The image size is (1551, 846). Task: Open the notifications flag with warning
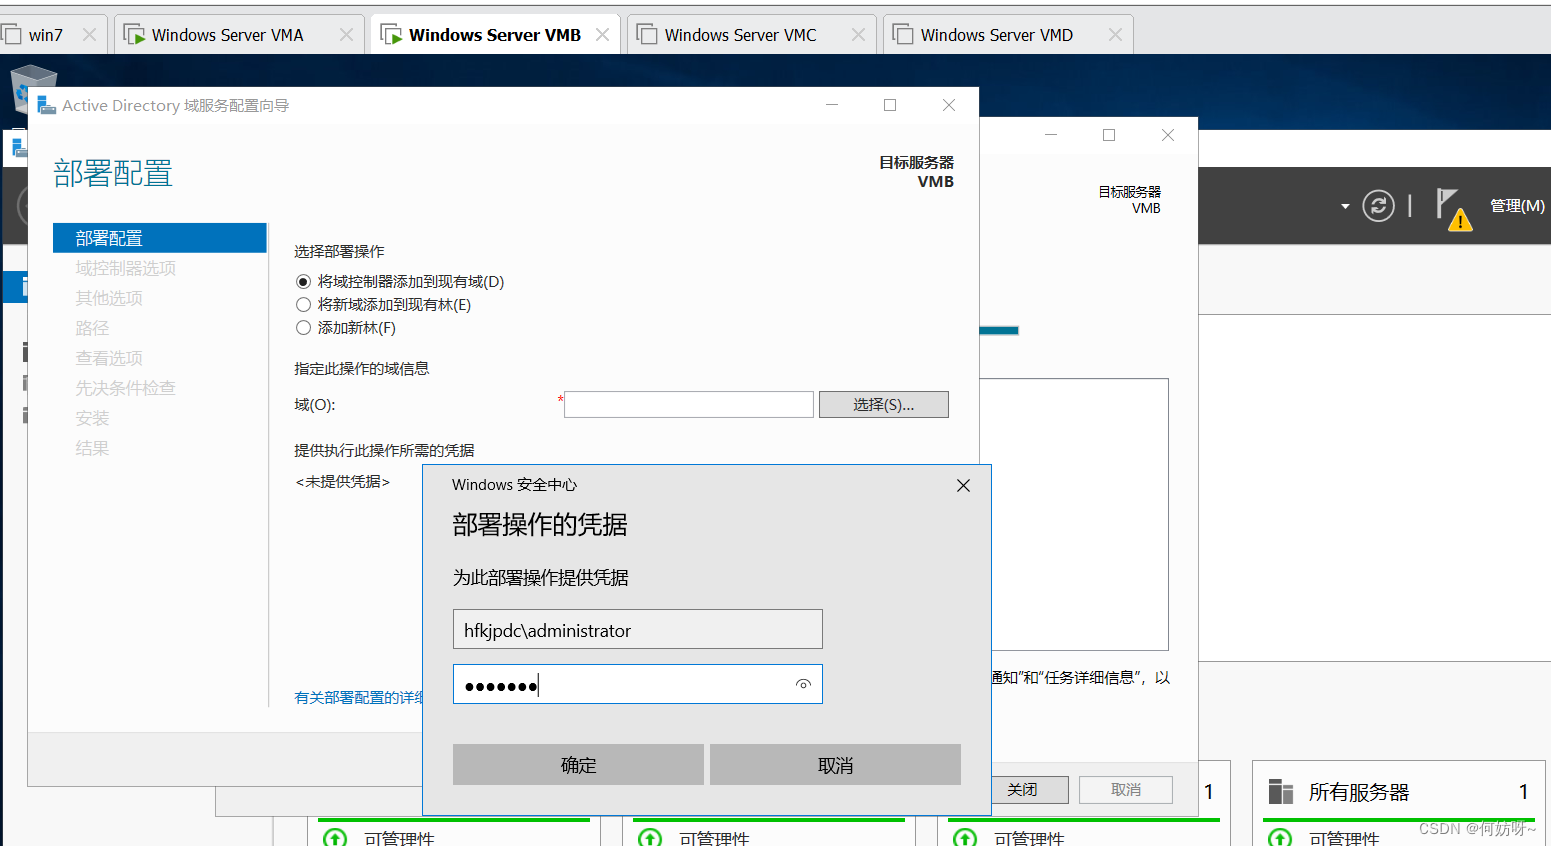coord(1453,208)
